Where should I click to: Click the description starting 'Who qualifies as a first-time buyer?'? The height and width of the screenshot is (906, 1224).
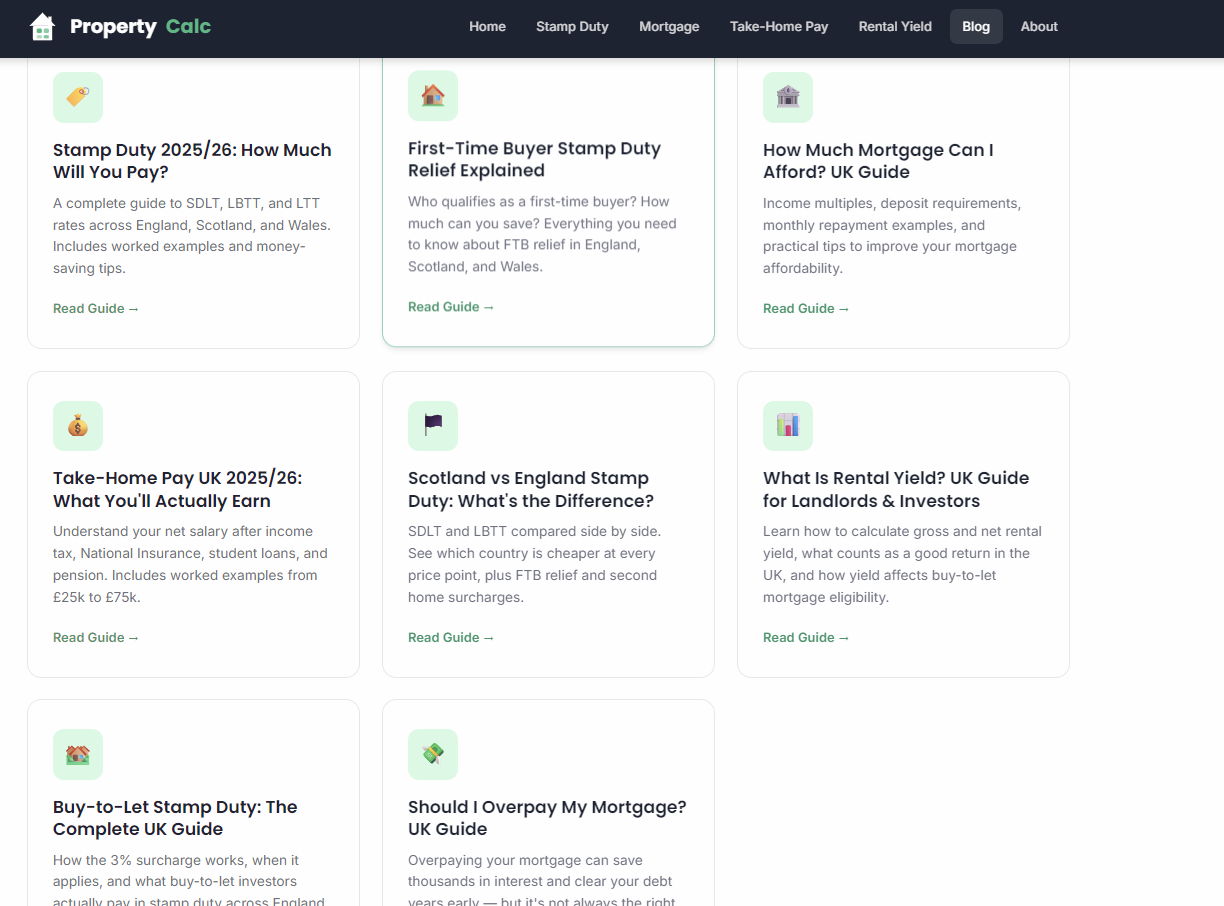543,234
